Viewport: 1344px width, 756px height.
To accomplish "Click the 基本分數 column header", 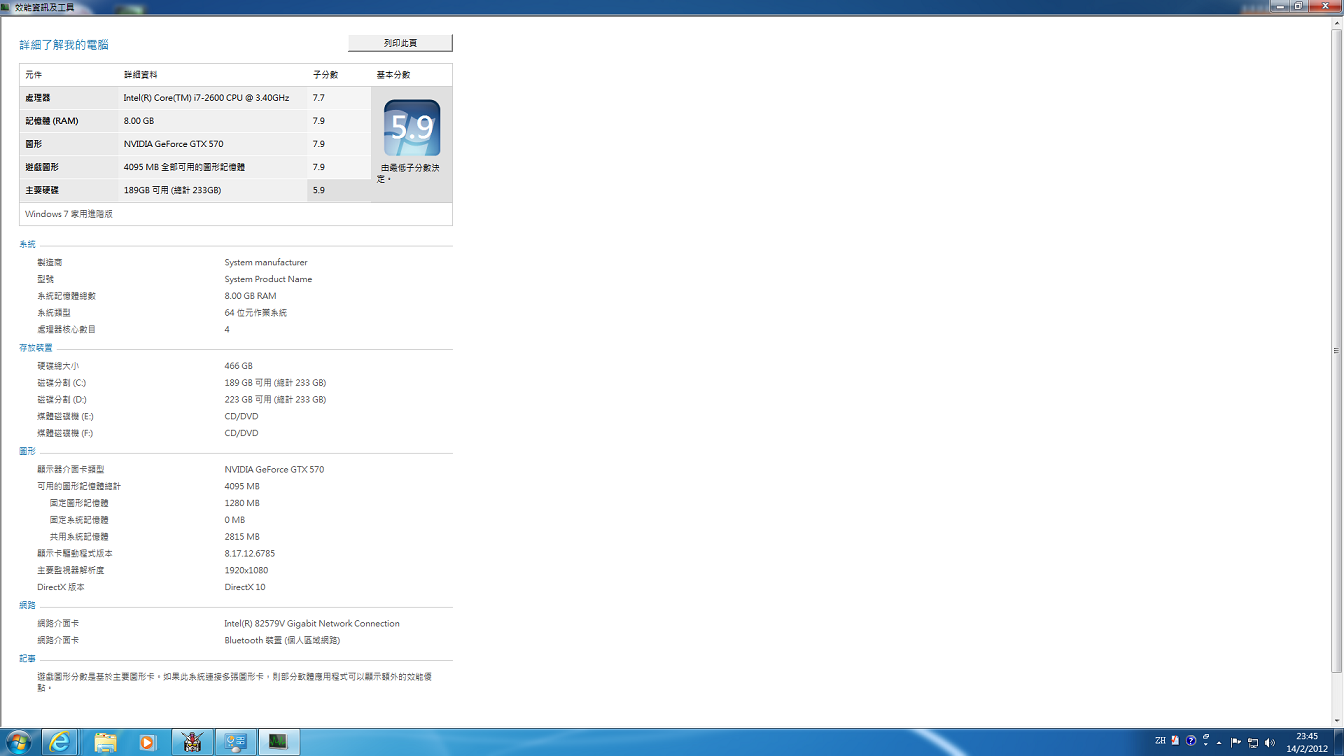I will pos(394,75).
